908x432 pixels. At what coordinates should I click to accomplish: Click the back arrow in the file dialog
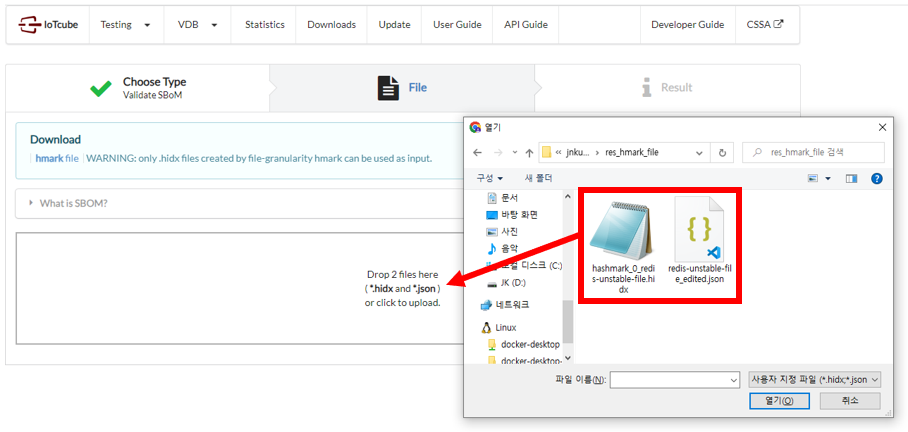tap(478, 152)
